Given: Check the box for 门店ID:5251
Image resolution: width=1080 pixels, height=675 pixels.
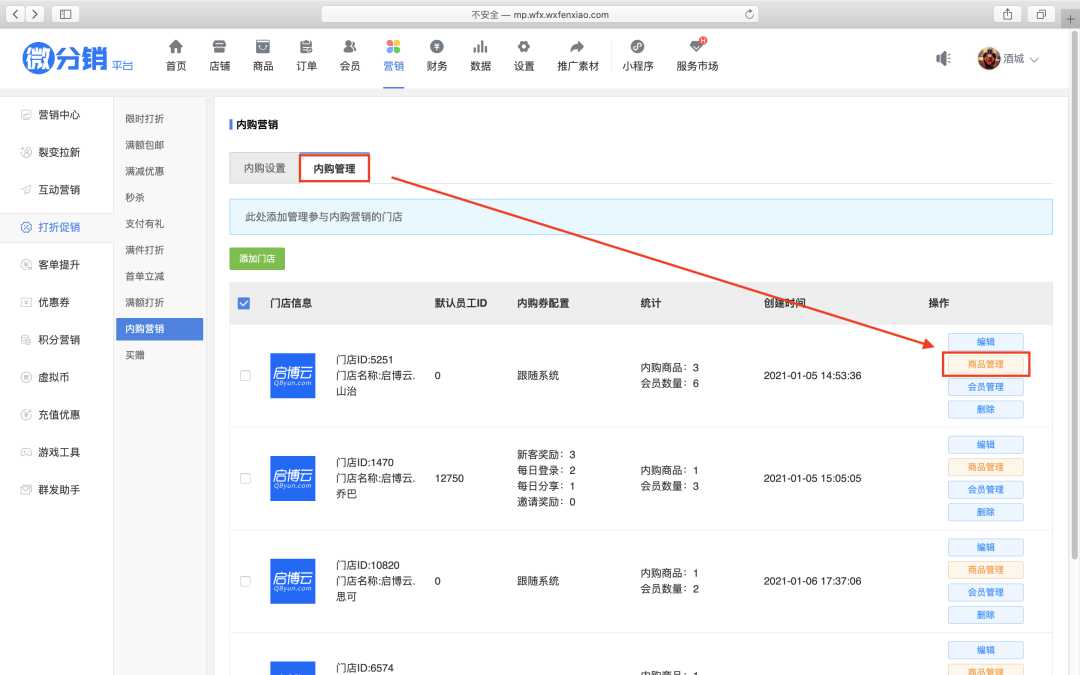Looking at the screenshot, I should click(245, 375).
